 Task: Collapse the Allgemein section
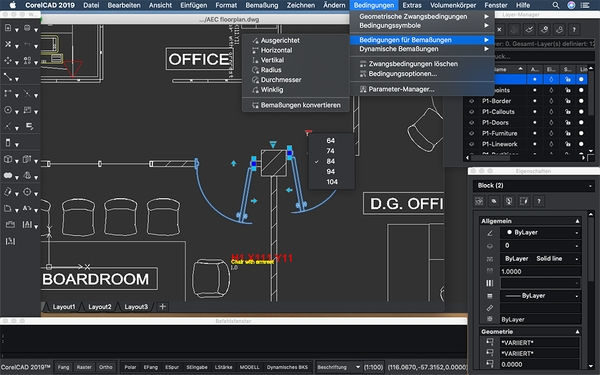(x=577, y=221)
